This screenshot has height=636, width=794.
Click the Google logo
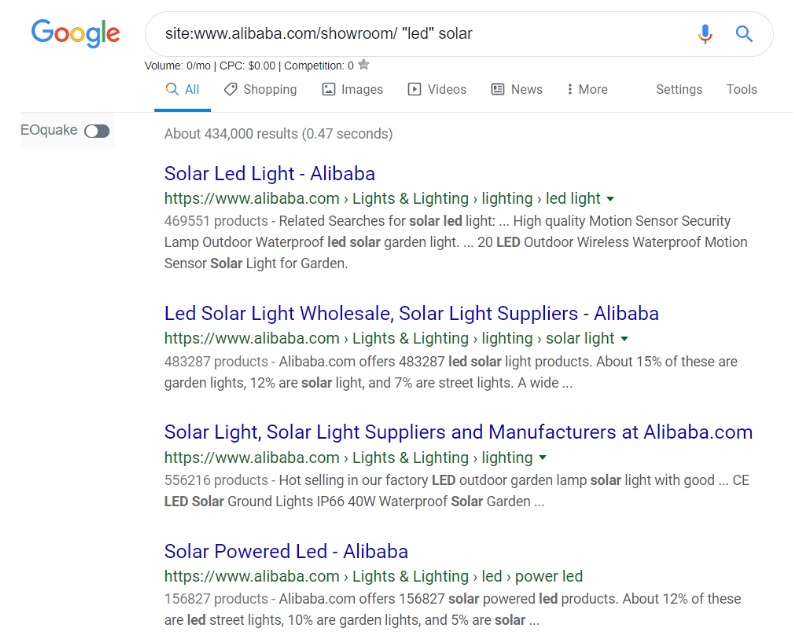(x=75, y=33)
